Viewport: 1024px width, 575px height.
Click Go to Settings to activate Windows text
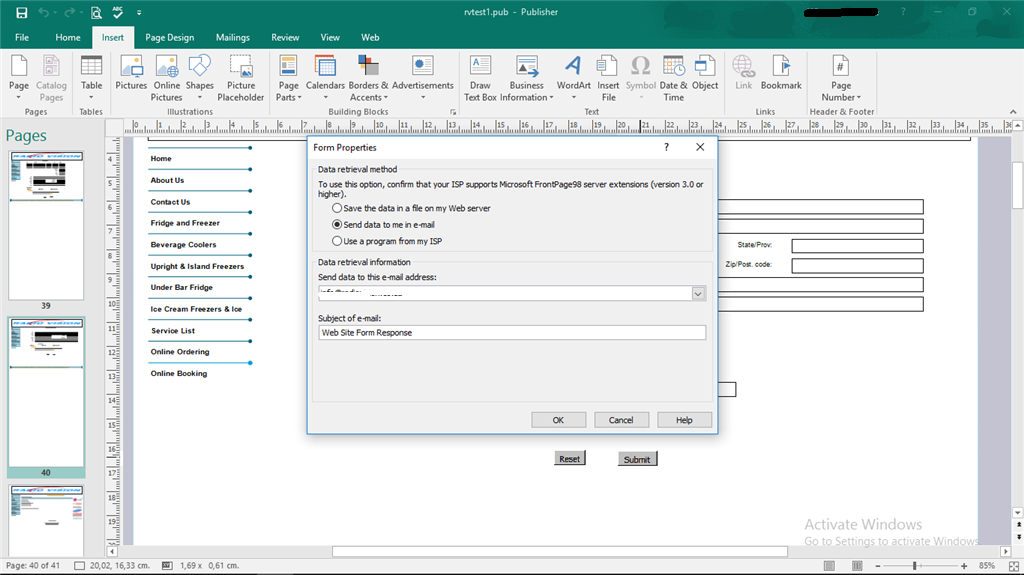coord(891,542)
